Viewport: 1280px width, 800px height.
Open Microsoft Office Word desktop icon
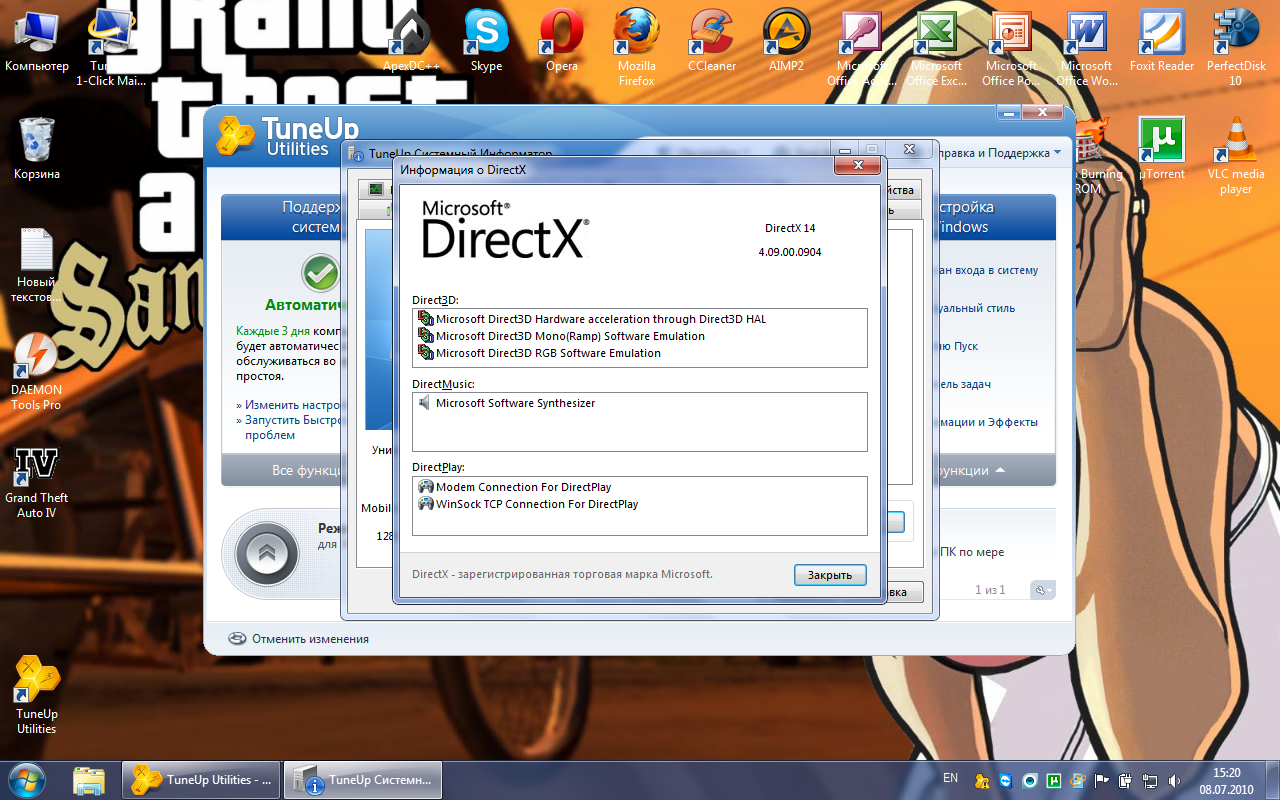point(1087,47)
